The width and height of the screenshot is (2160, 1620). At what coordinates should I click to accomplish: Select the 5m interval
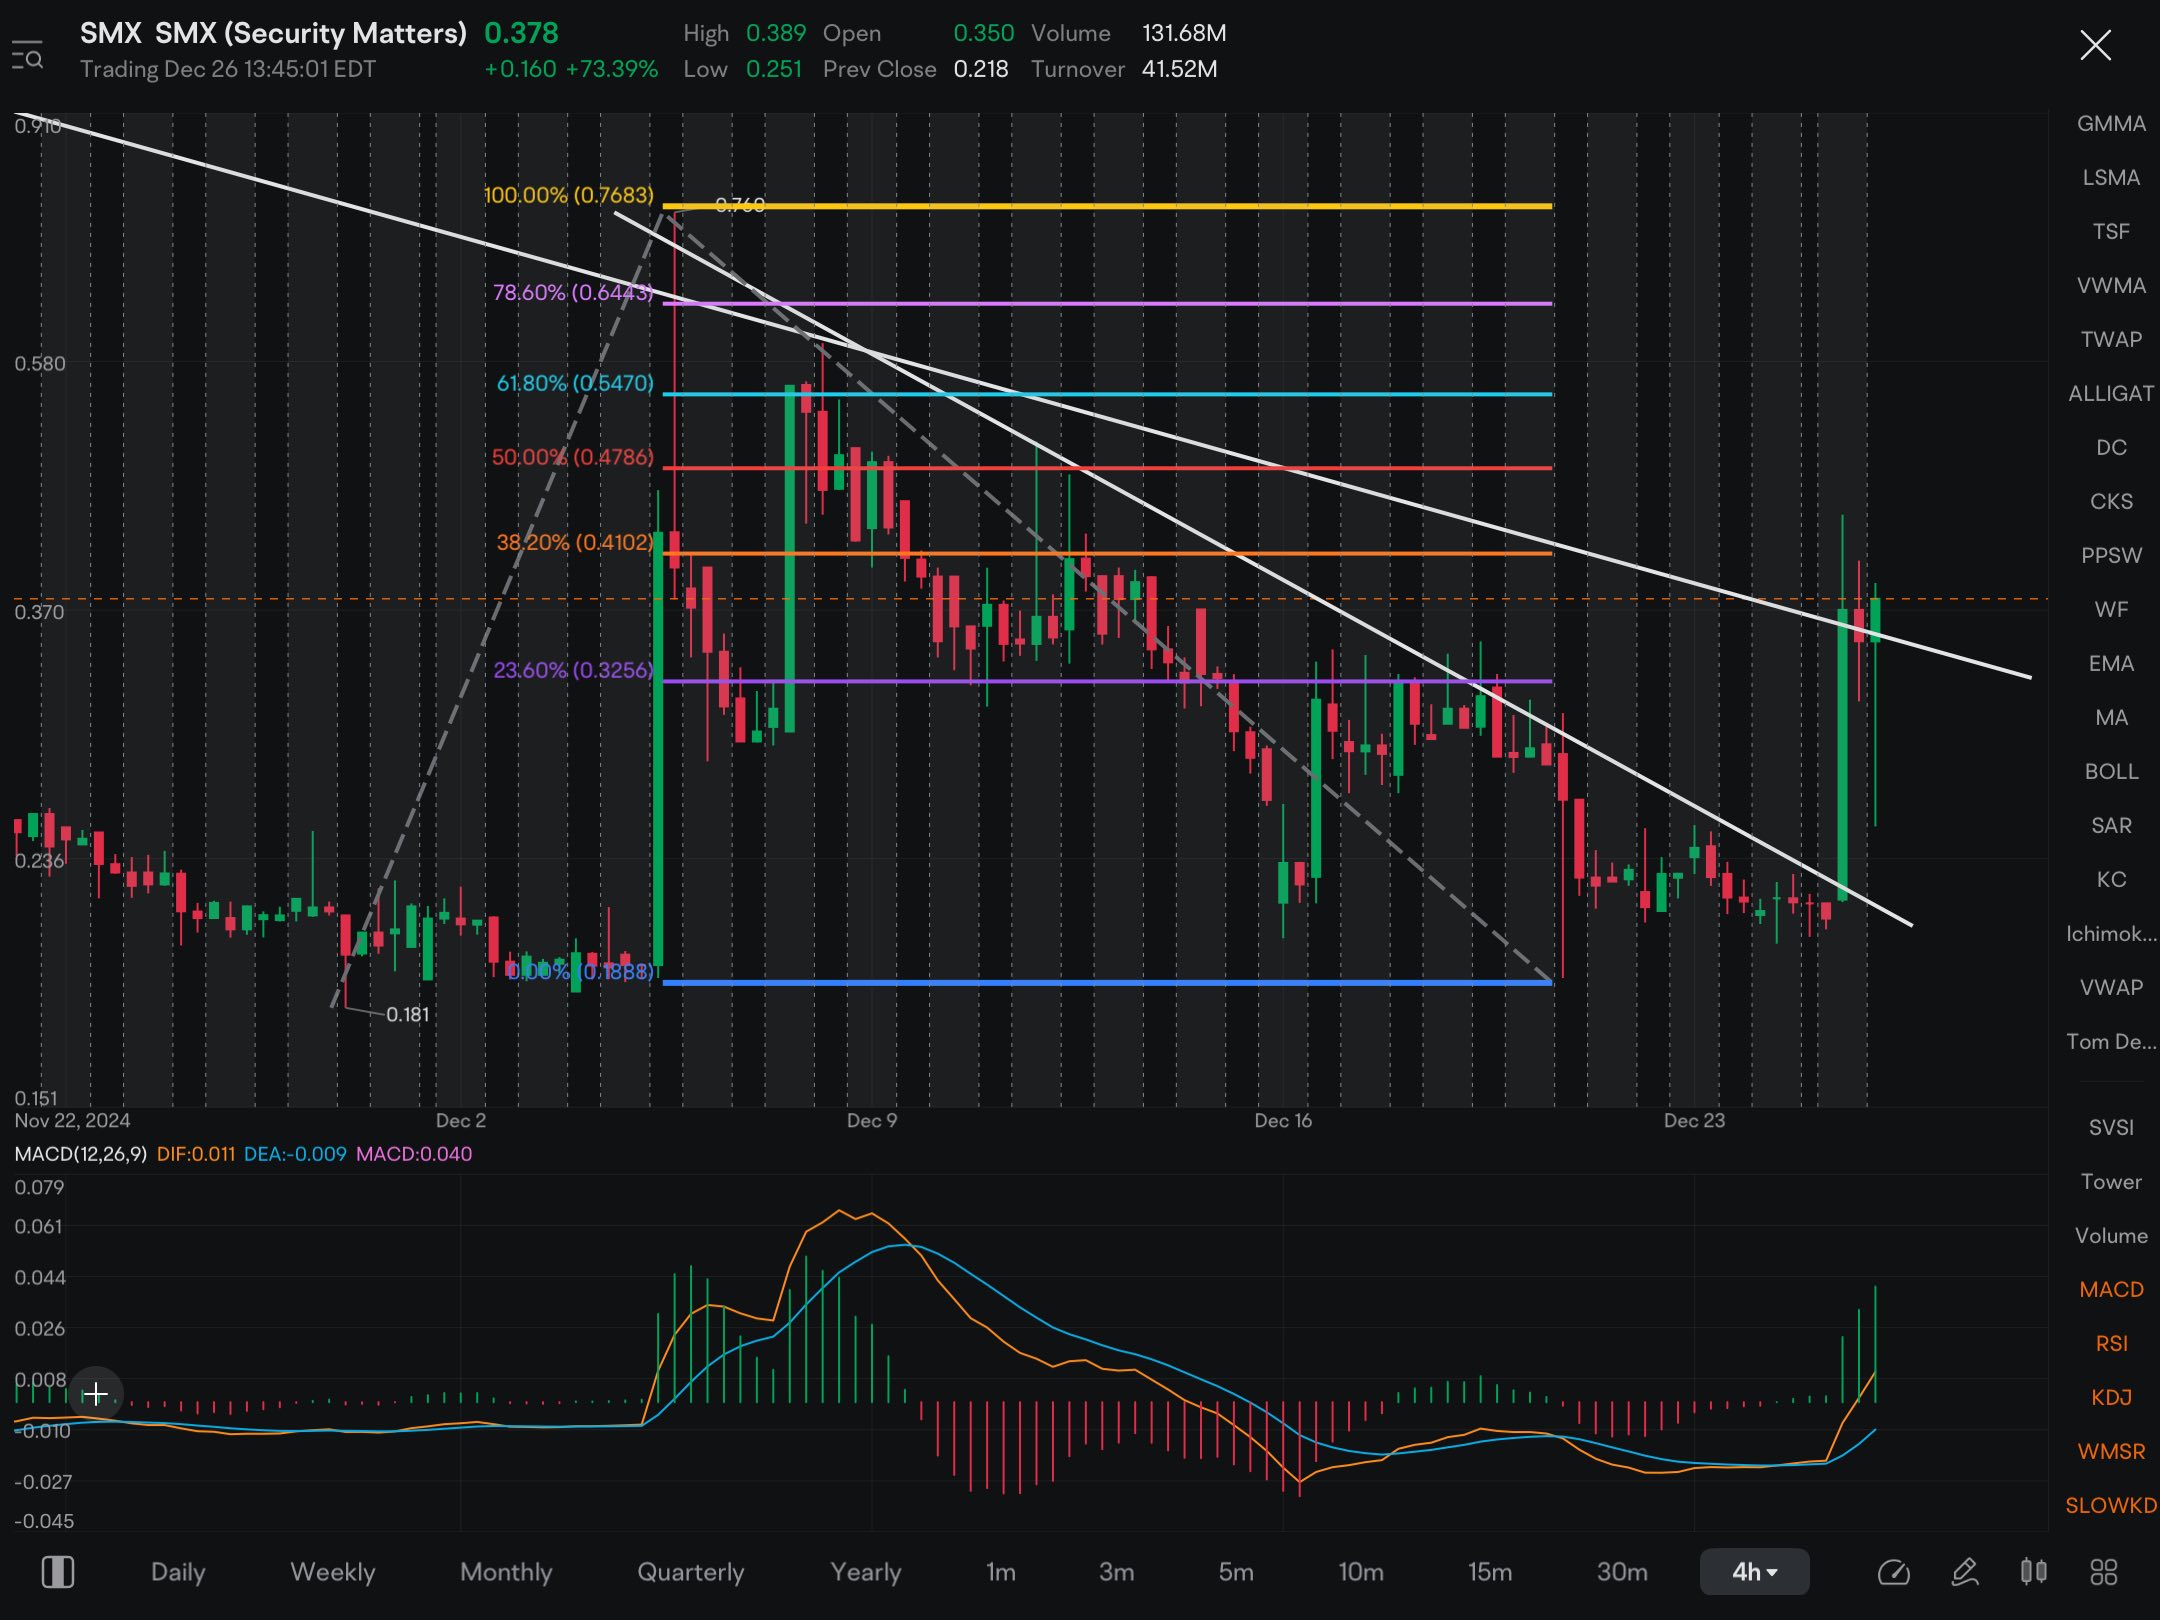(x=1236, y=1572)
